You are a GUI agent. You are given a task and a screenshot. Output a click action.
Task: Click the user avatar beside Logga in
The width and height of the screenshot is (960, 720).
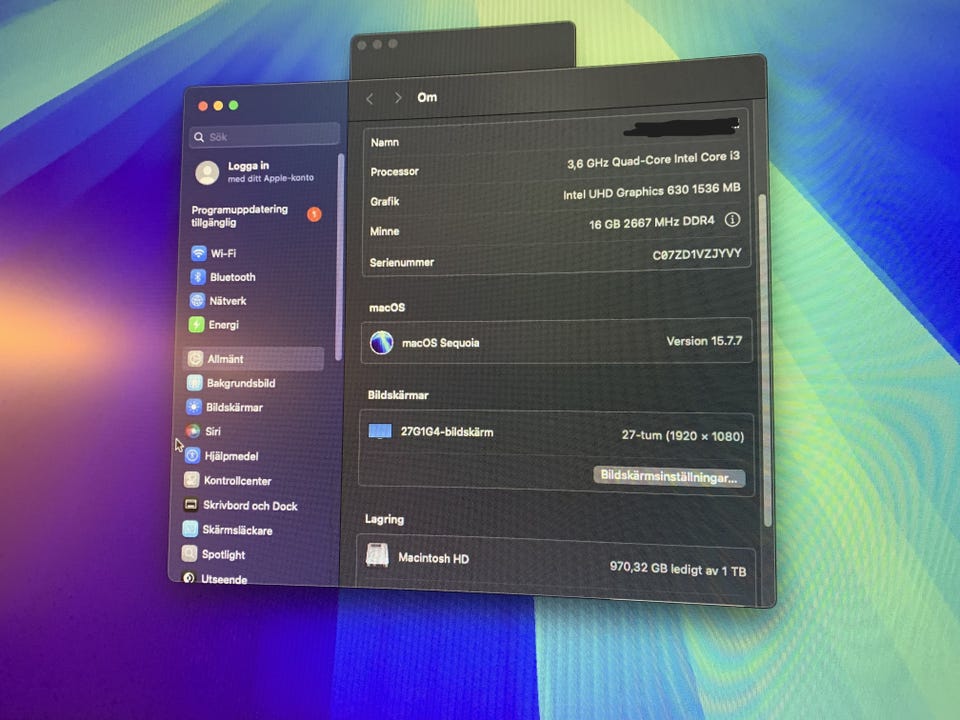(208, 173)
